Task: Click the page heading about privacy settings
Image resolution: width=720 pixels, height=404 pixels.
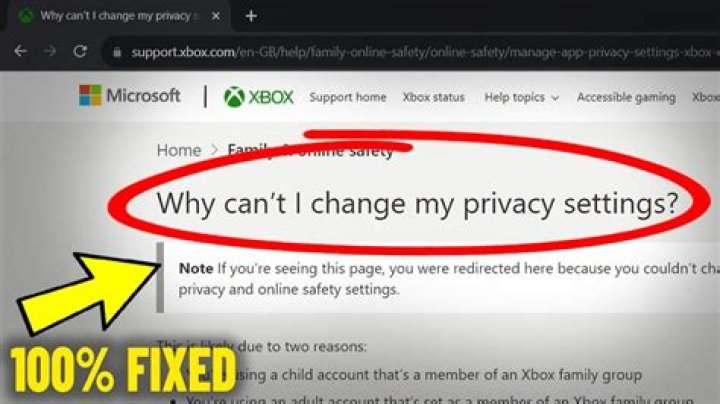Action: tap(417, 203)
